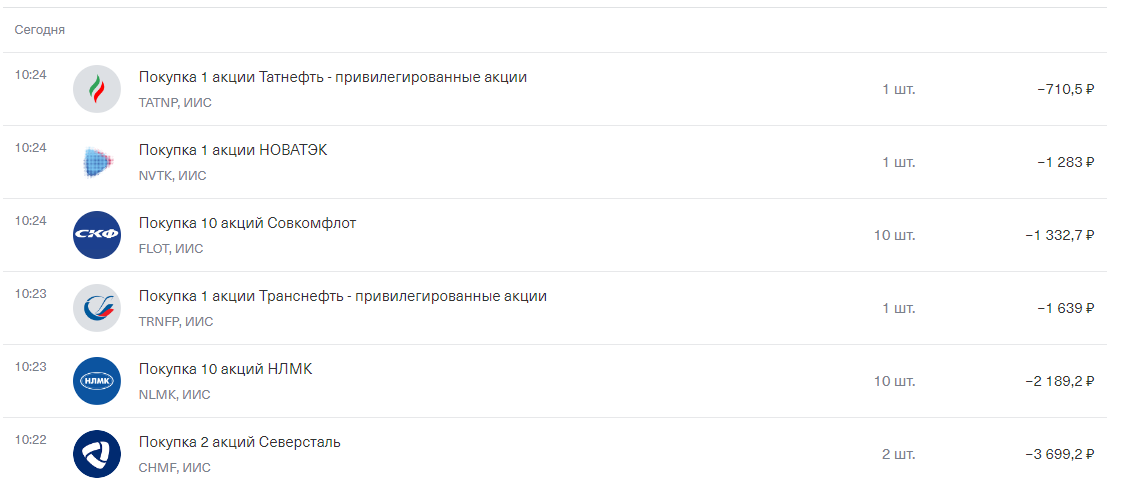Image resolution: width=1130 pixels, height=498 pixels.
Task: Click the −710,5 ₽ amount
Action: coord(1066,89)
